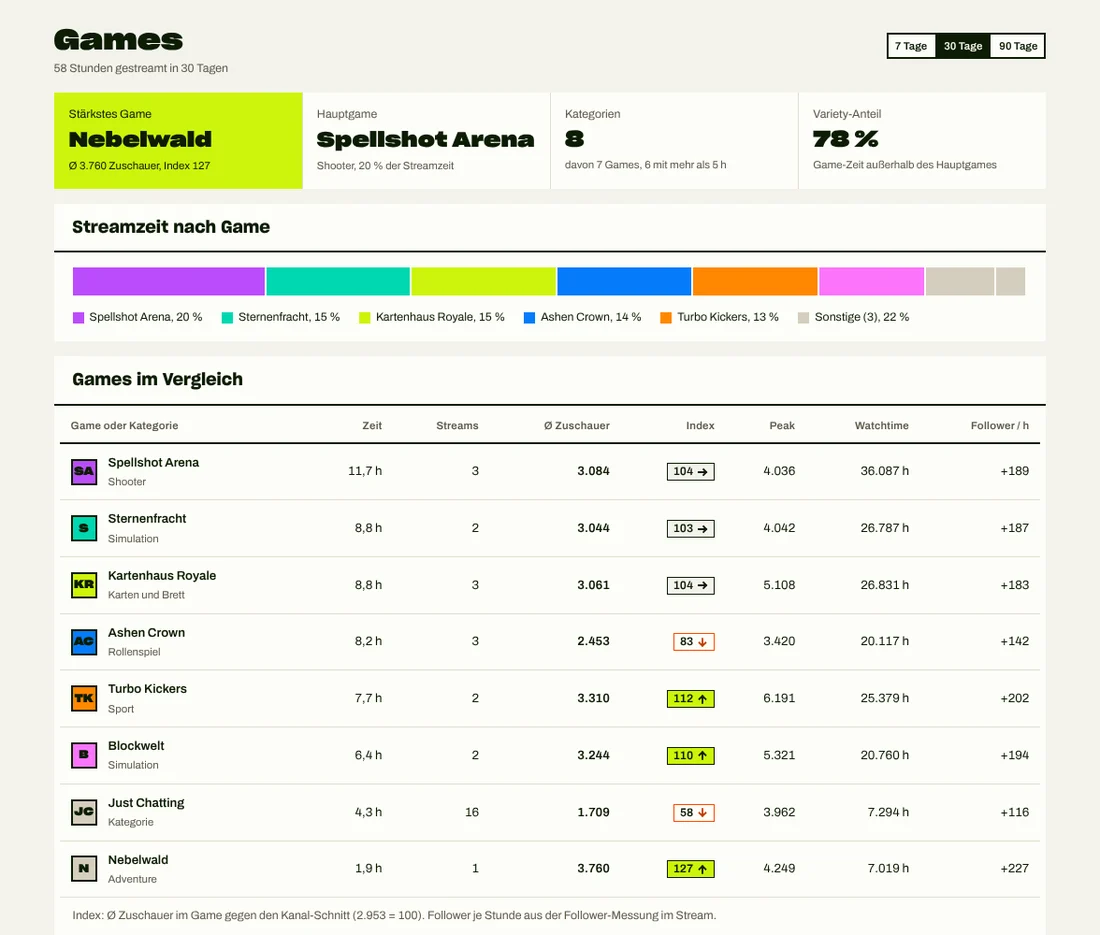Click the Index footnote text below table
Screen dimensions: 1100x935
point(394,915)
